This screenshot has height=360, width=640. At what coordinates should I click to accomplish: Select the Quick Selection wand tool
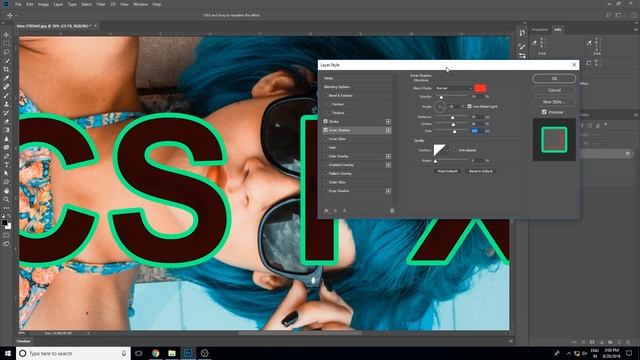(6, 61)
